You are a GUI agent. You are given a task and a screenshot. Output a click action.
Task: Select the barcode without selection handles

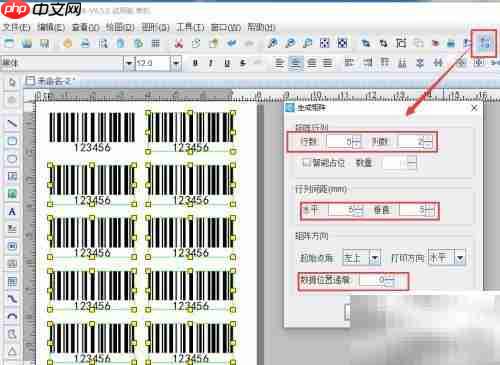coord(92,132)
